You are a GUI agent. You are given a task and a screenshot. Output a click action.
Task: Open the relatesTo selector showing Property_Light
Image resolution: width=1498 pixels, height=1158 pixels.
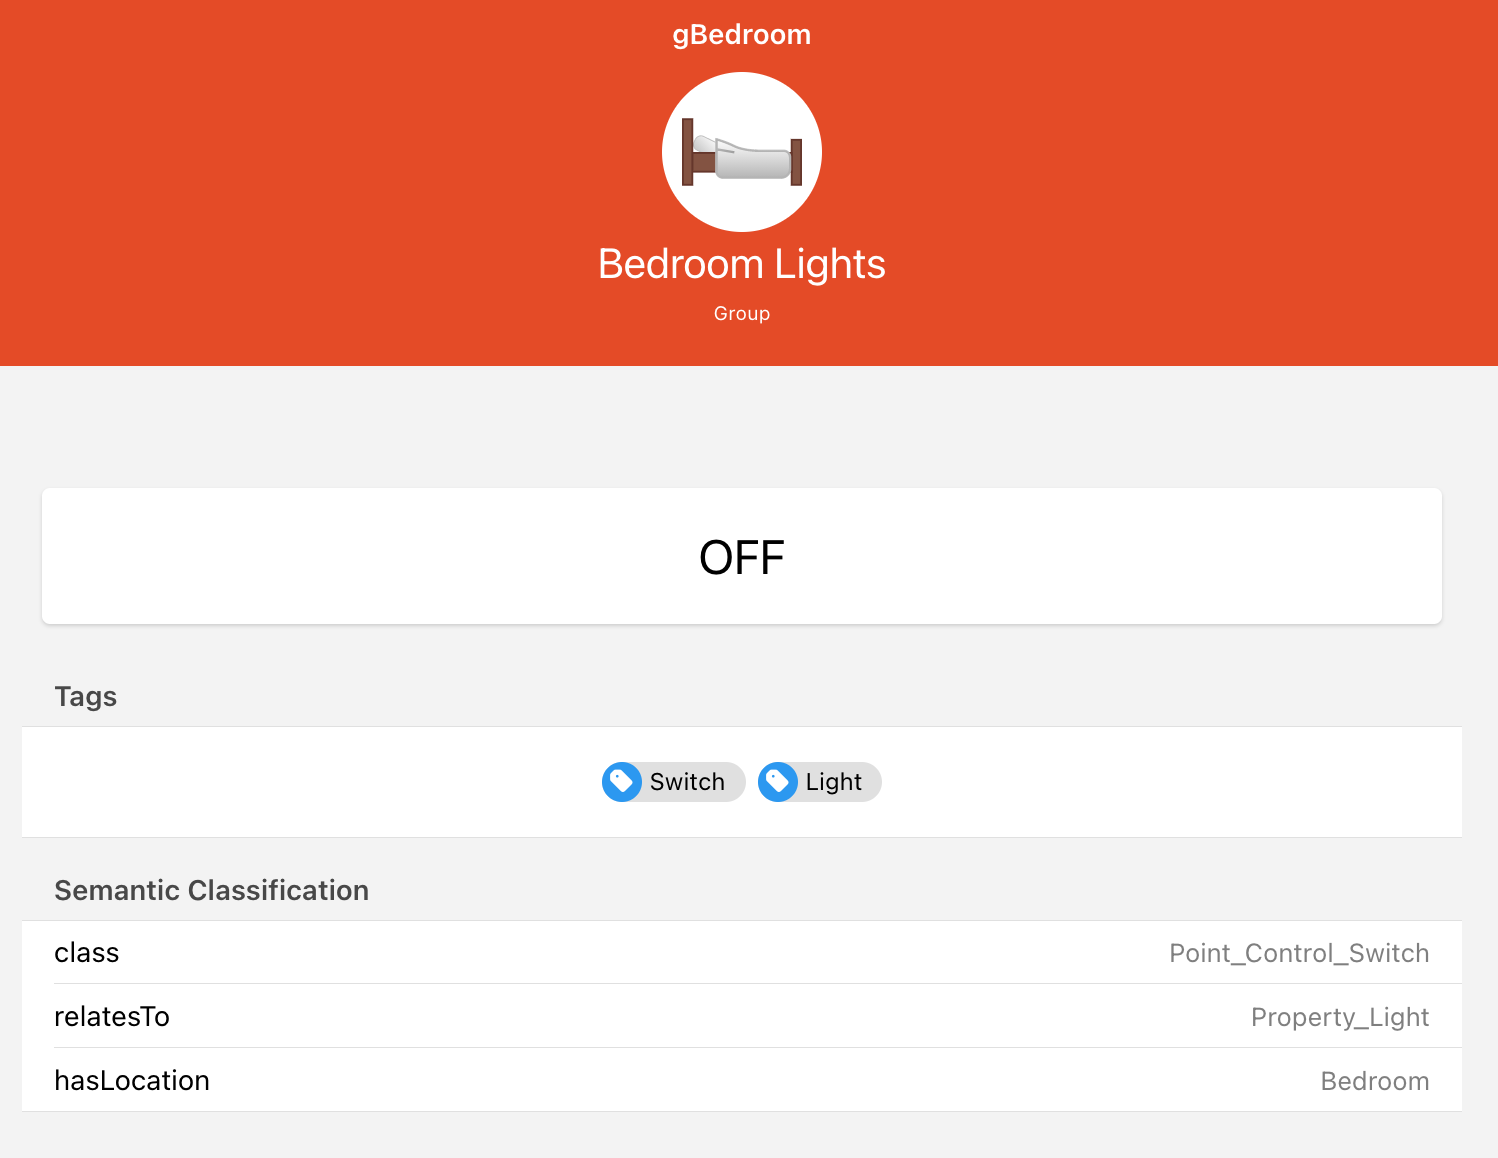[x=1340, y=1017]
